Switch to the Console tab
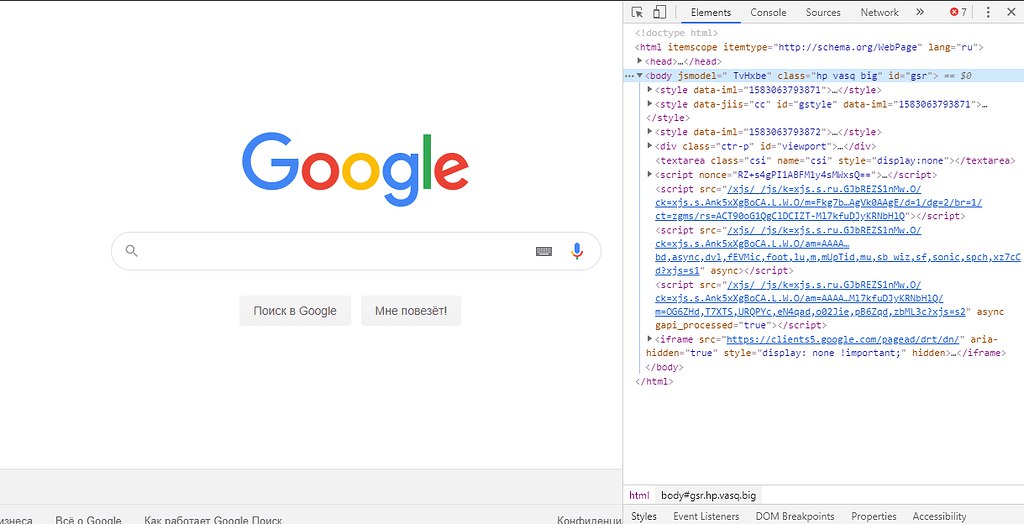Screen dimensions: 1024x524 pyautogui.click(x=768, y=12)
